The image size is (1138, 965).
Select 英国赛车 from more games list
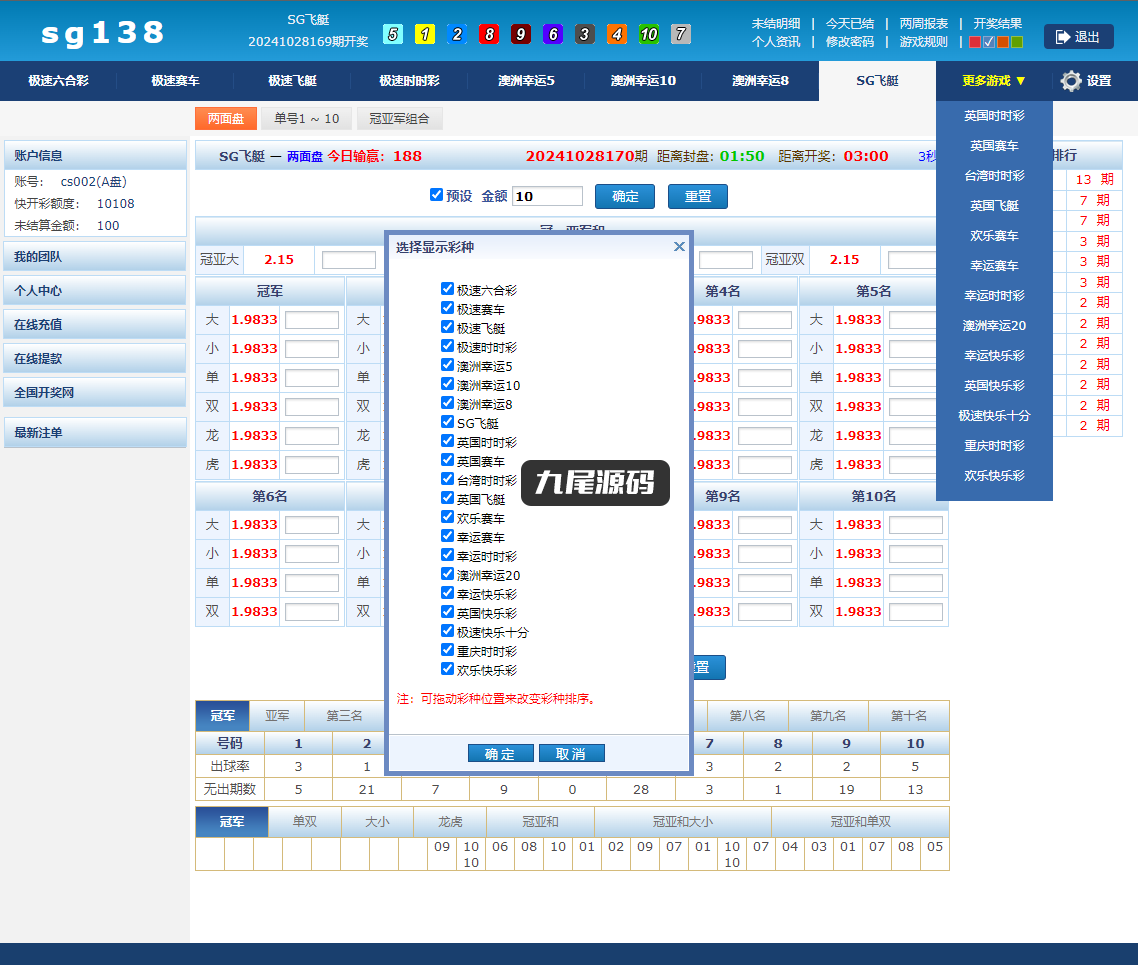click(x=994, y=146)
